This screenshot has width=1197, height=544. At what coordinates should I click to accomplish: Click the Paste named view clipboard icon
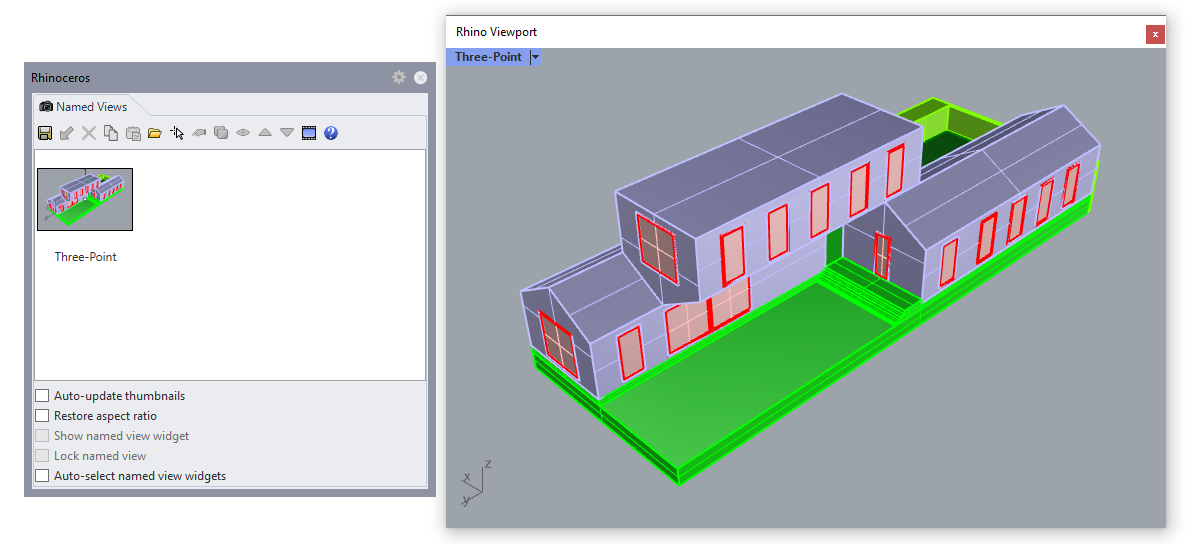point(133,133)
